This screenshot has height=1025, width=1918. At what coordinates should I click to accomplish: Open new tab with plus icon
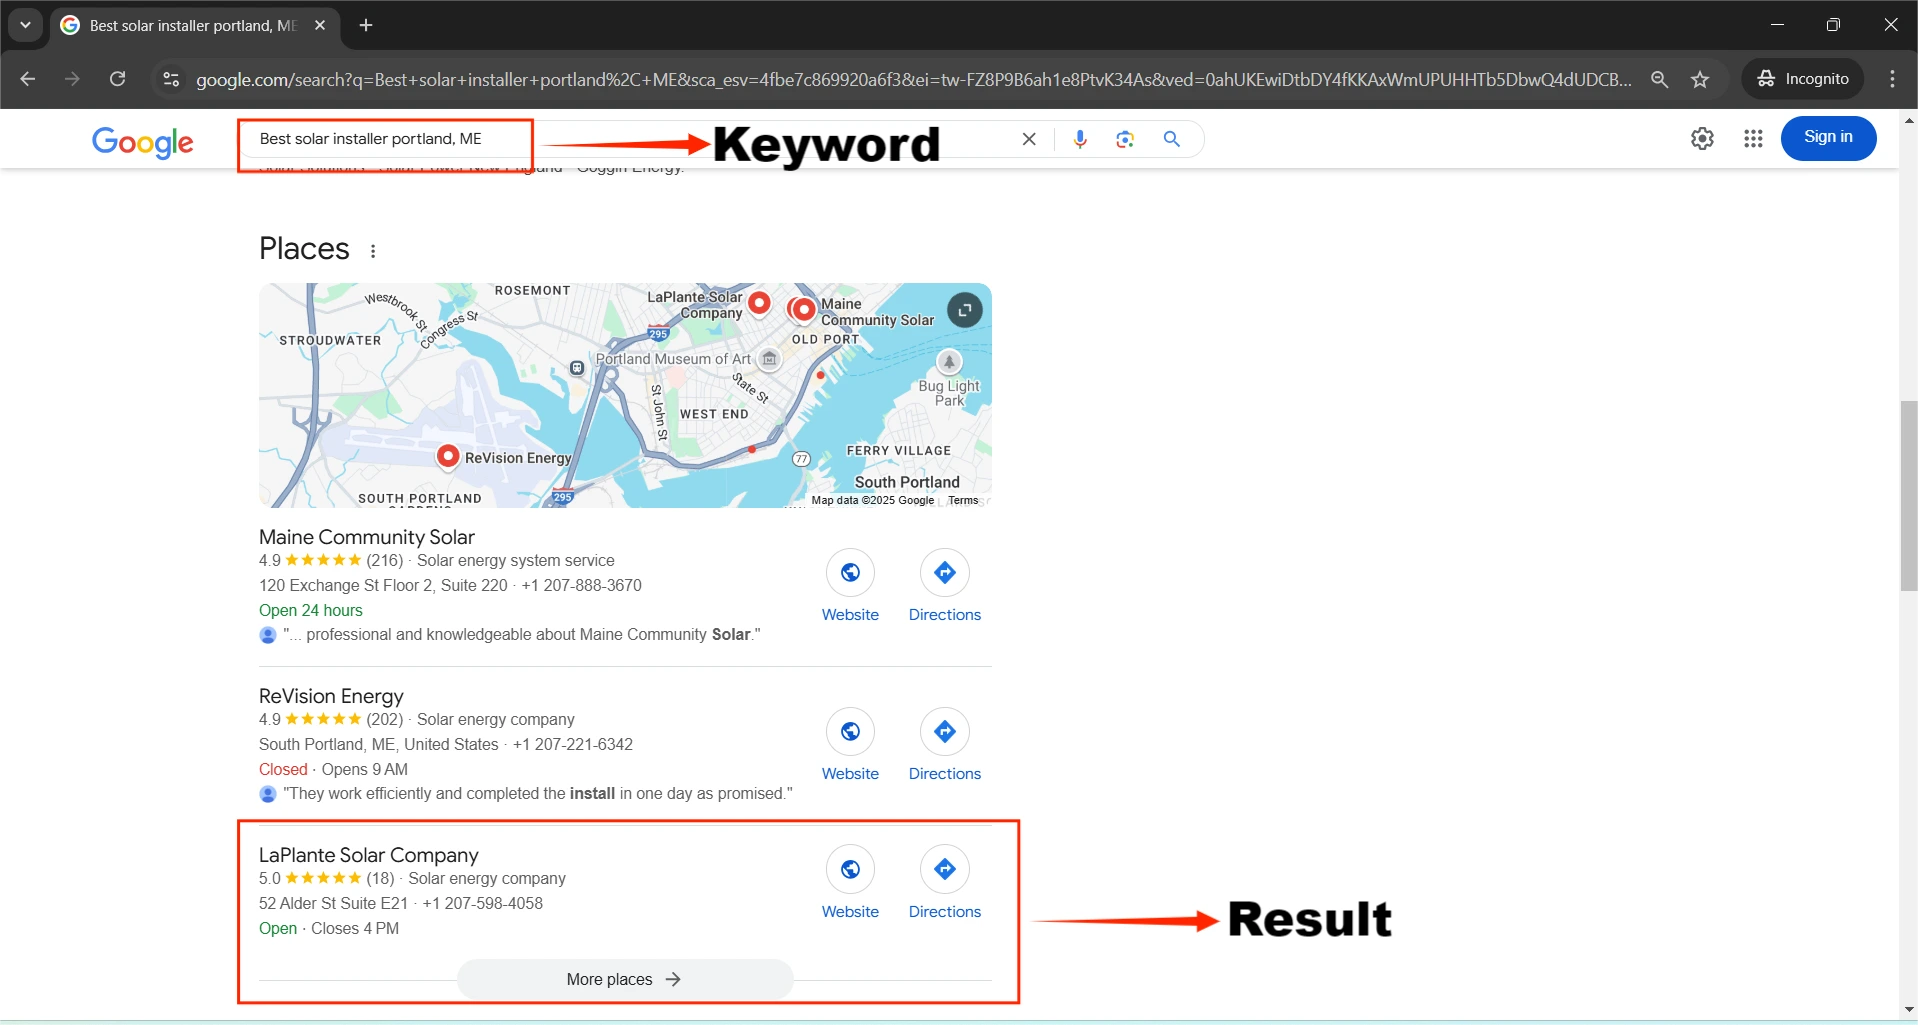tap(366, 25)
